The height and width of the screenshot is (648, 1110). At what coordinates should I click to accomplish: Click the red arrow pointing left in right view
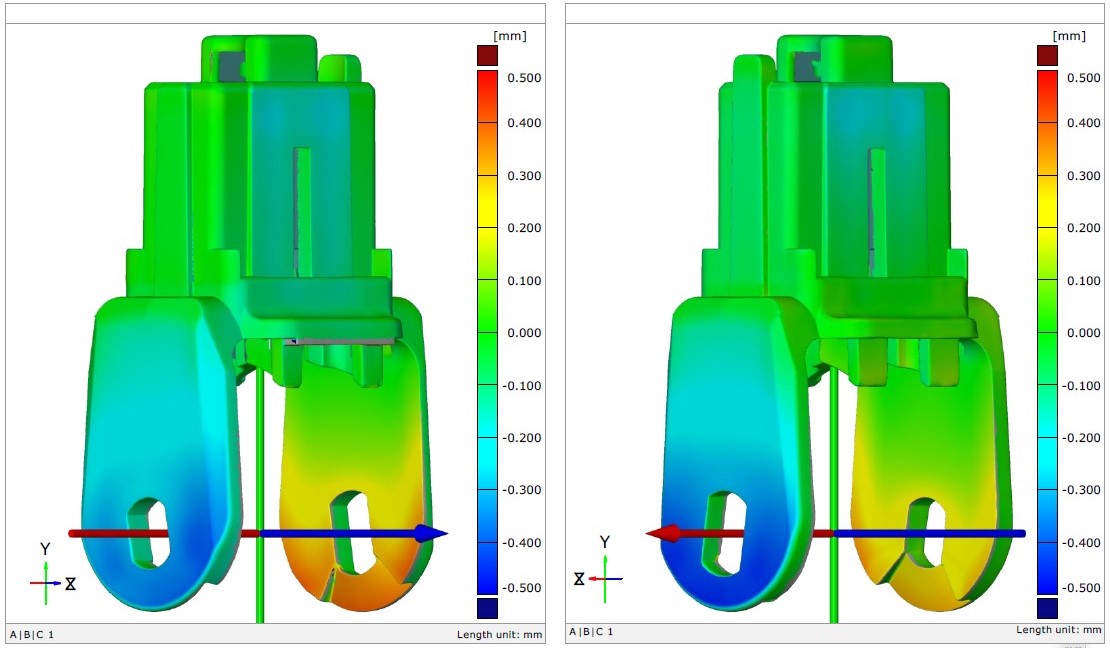(670, 533)
